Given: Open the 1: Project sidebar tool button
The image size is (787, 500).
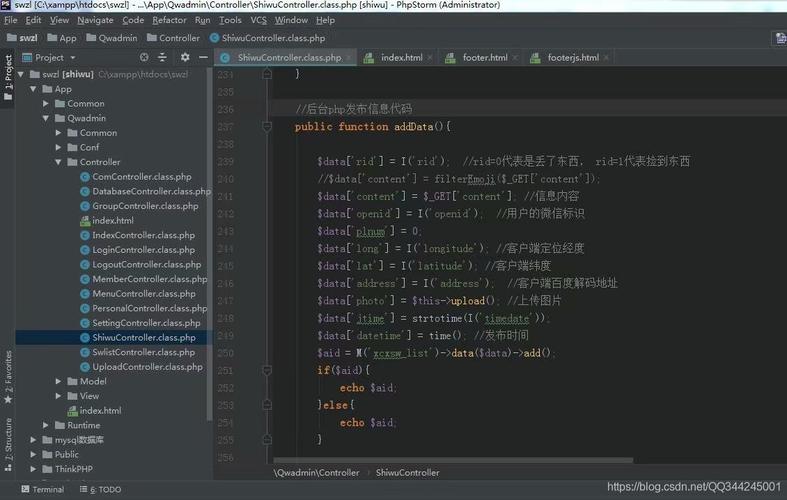Looking at the screenshot, I should pyautogui.click(x=8, y=77).
